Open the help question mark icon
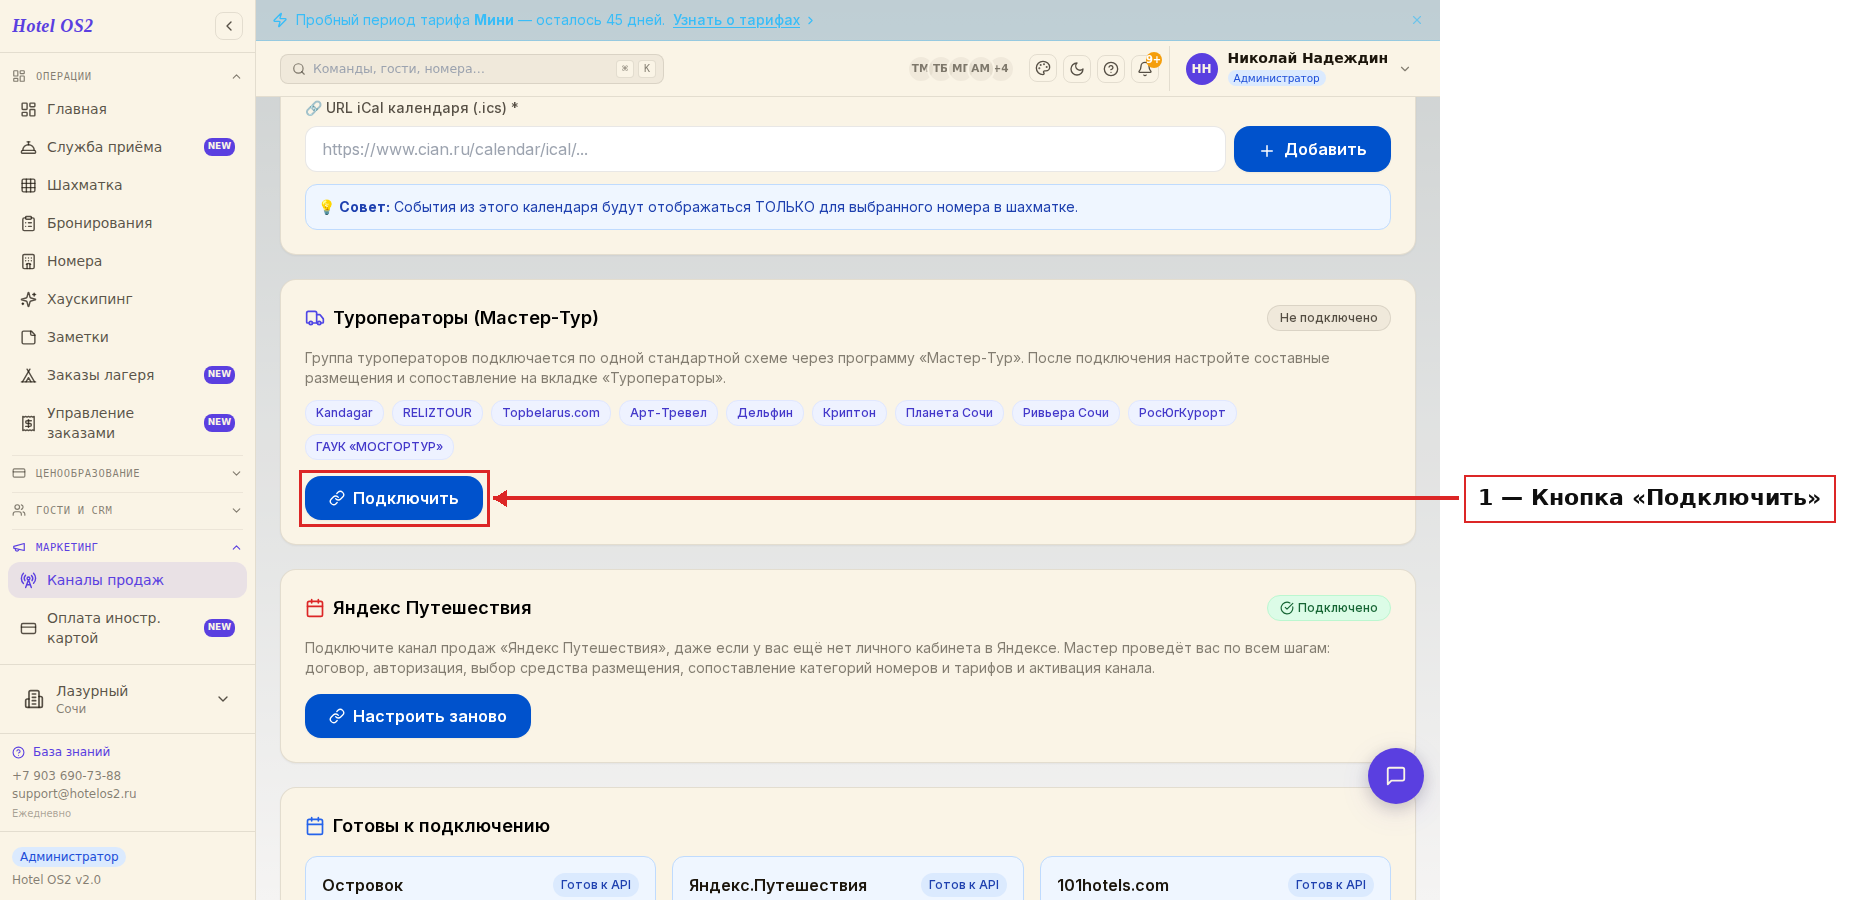This screenshot has height=900, width=1859. 1111,69
